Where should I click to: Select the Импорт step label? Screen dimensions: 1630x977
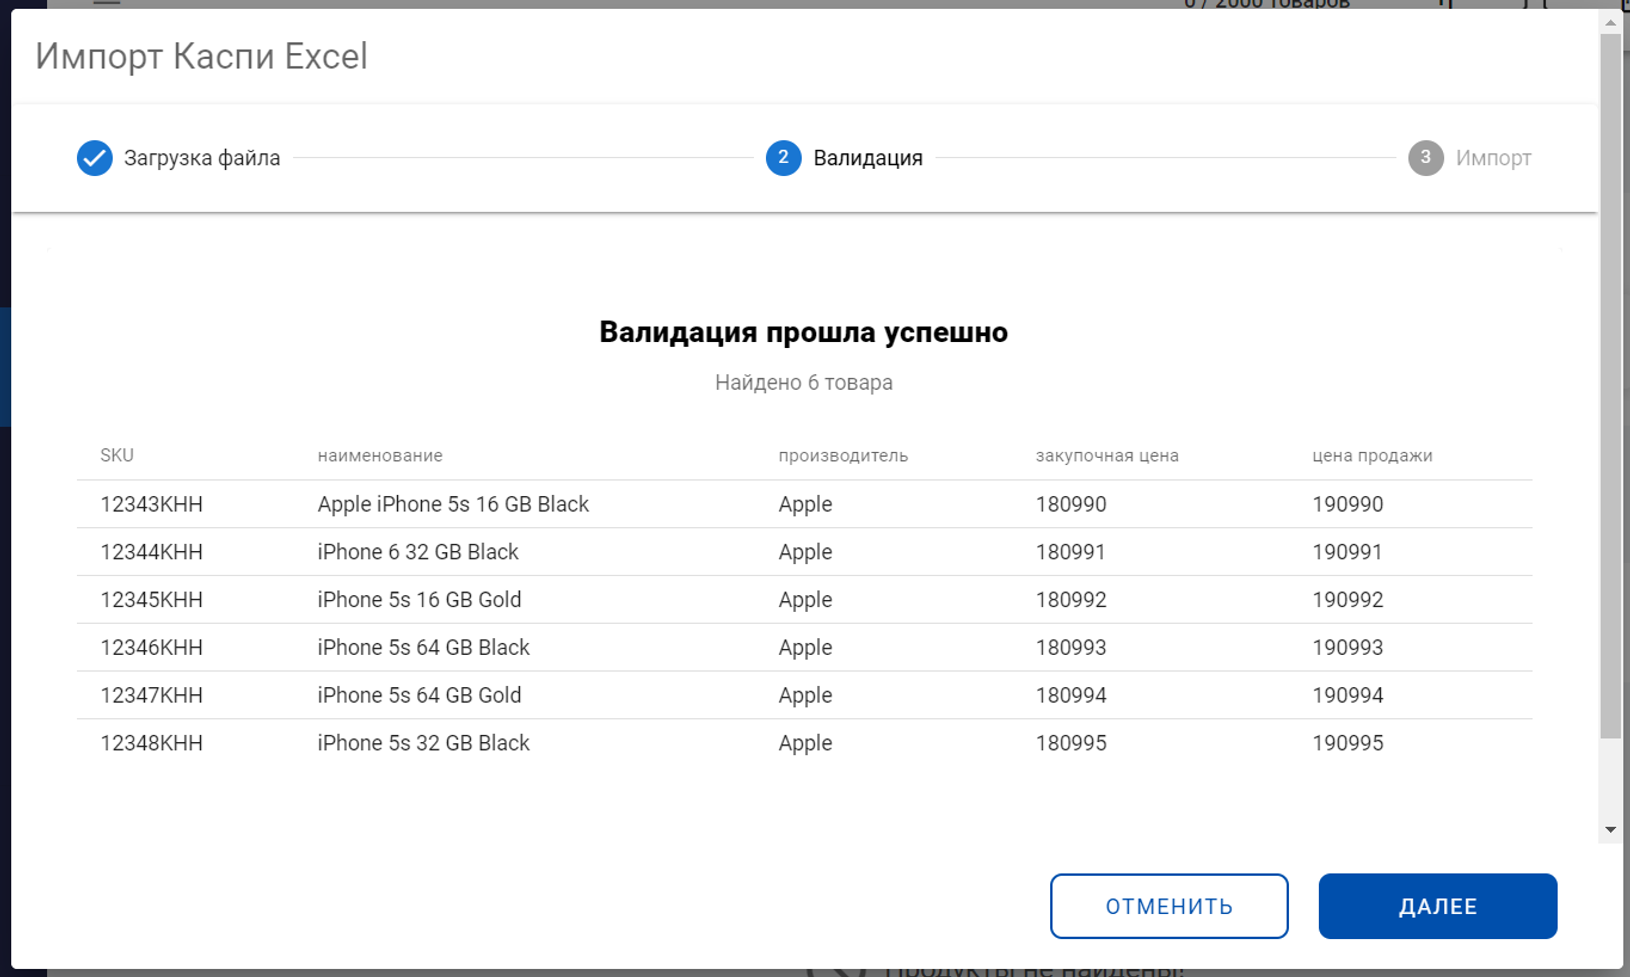[1493, 158]
